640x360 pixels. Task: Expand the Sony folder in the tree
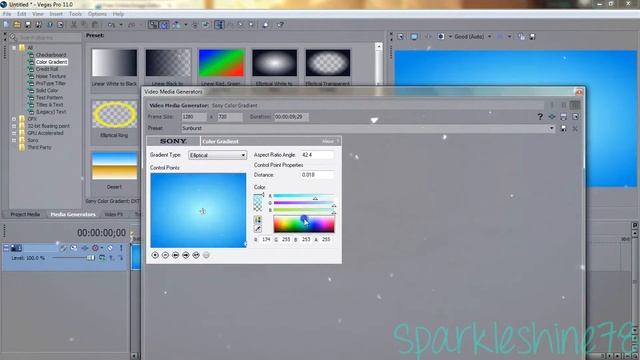[14, 140]
